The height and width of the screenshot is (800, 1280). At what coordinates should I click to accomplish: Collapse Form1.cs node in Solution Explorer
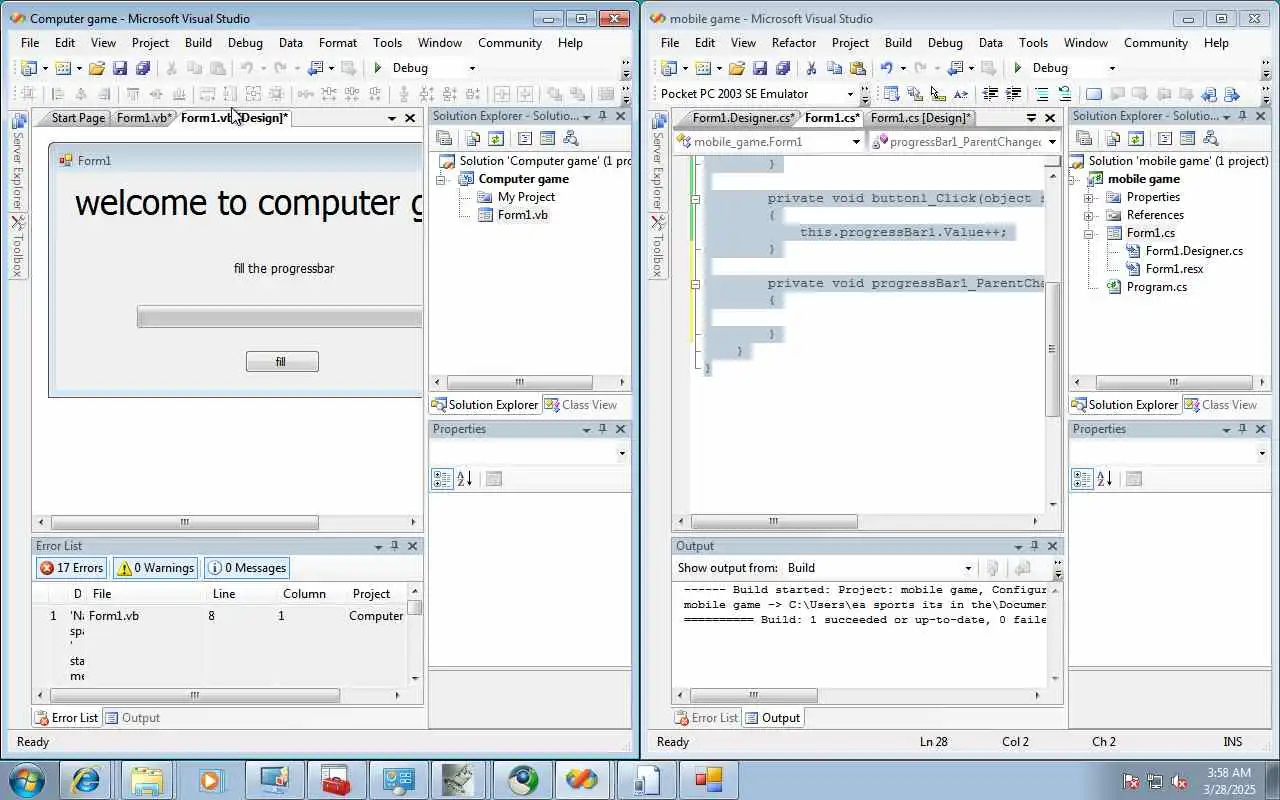coord(1088,233)
